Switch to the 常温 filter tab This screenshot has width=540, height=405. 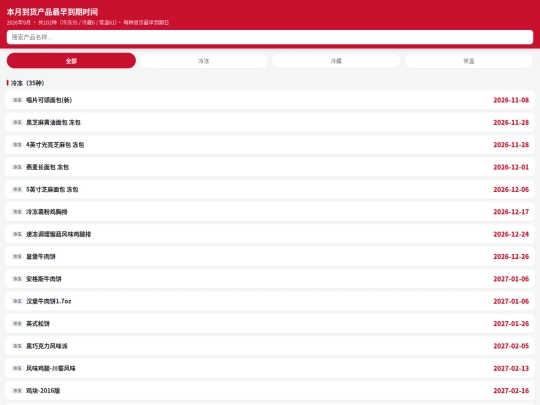tap(469, 61)
